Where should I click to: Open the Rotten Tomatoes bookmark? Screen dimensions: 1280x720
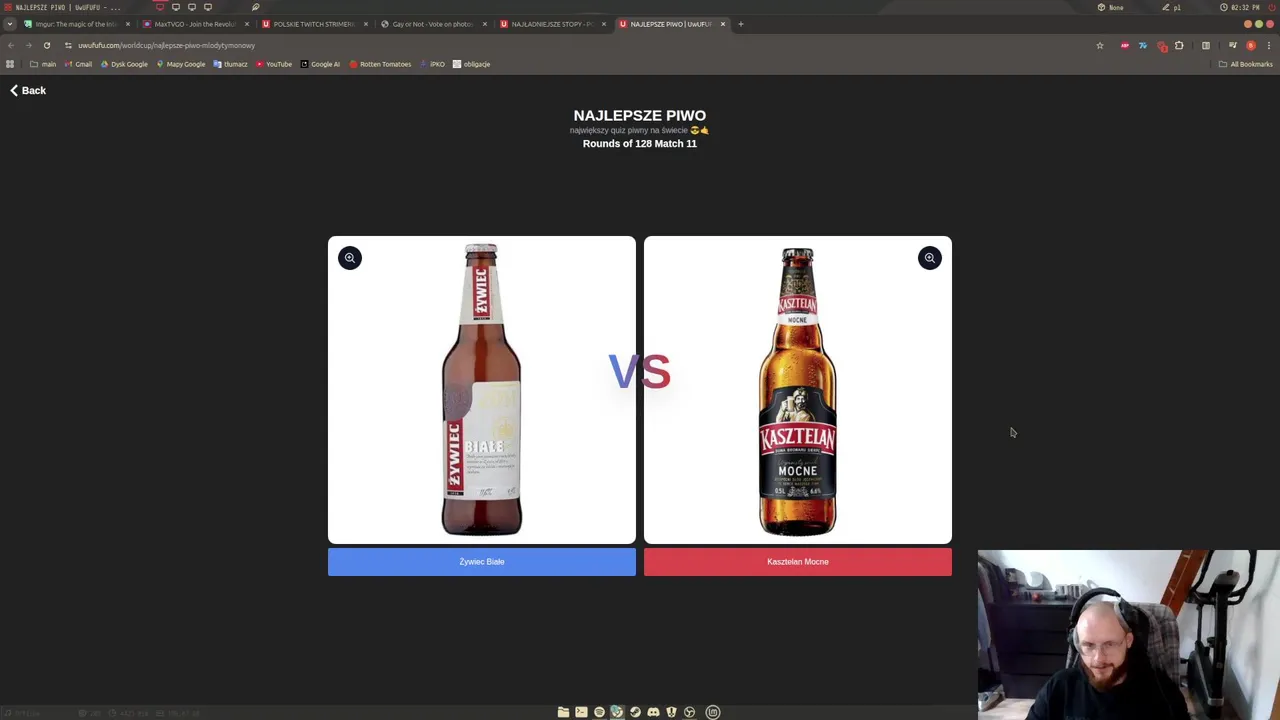380,64
